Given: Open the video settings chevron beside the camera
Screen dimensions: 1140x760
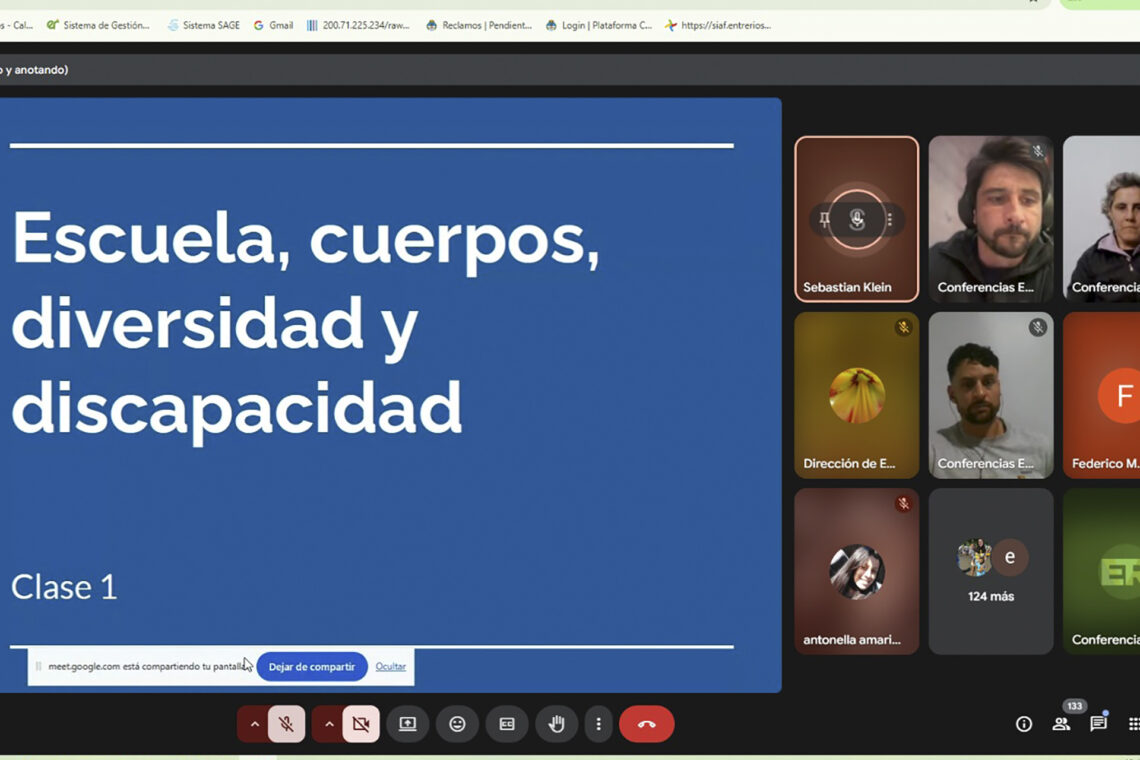Looking at the screenshot, I should pos(328,723).
